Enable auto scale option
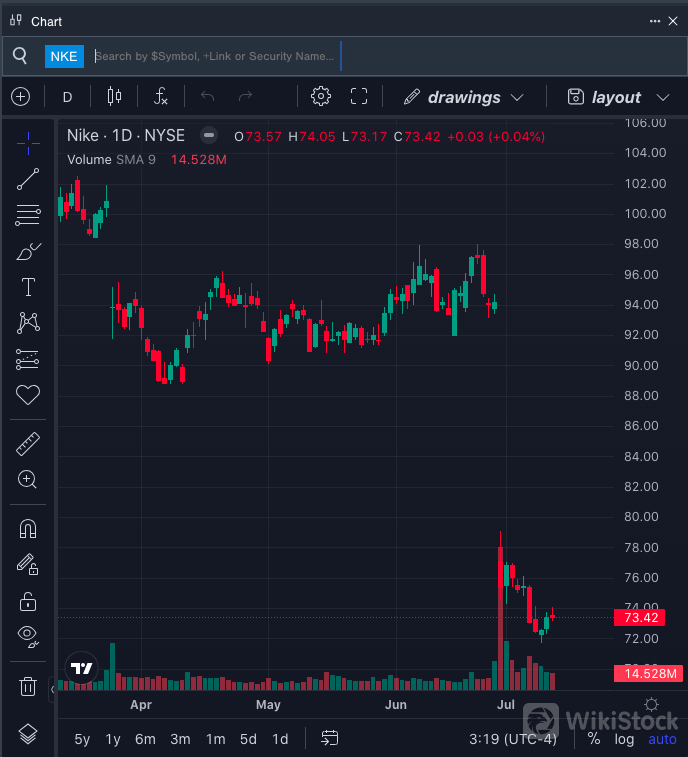Screen dimensions: 688x757 [662, 739]
